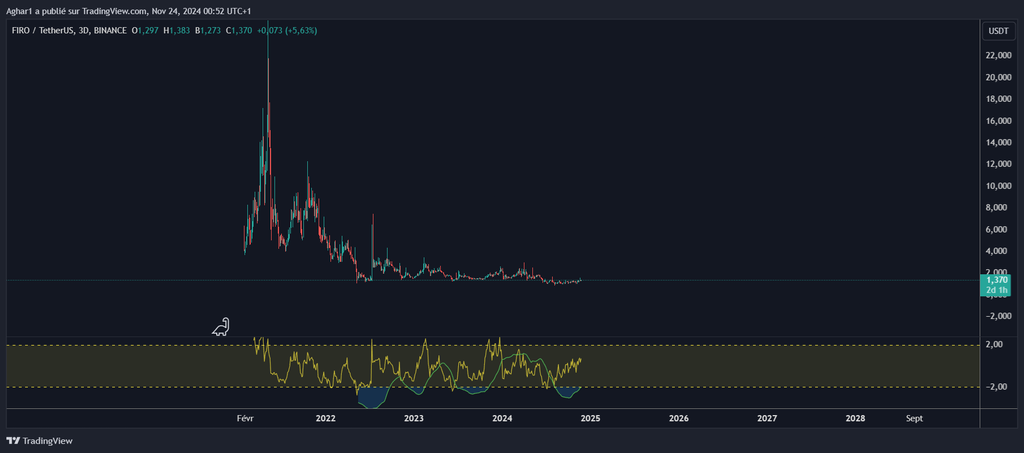Open the USDT currency selector
The image size is (1024, 453).
pyautogui.click(x=997, y=31)
